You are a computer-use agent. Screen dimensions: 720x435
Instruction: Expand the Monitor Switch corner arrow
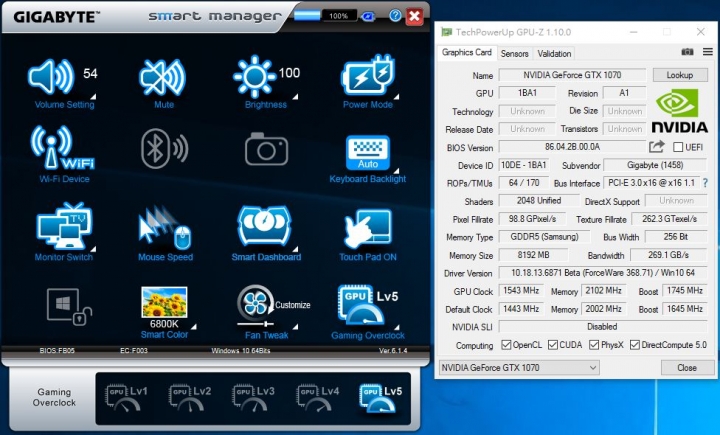pos(93,249)
